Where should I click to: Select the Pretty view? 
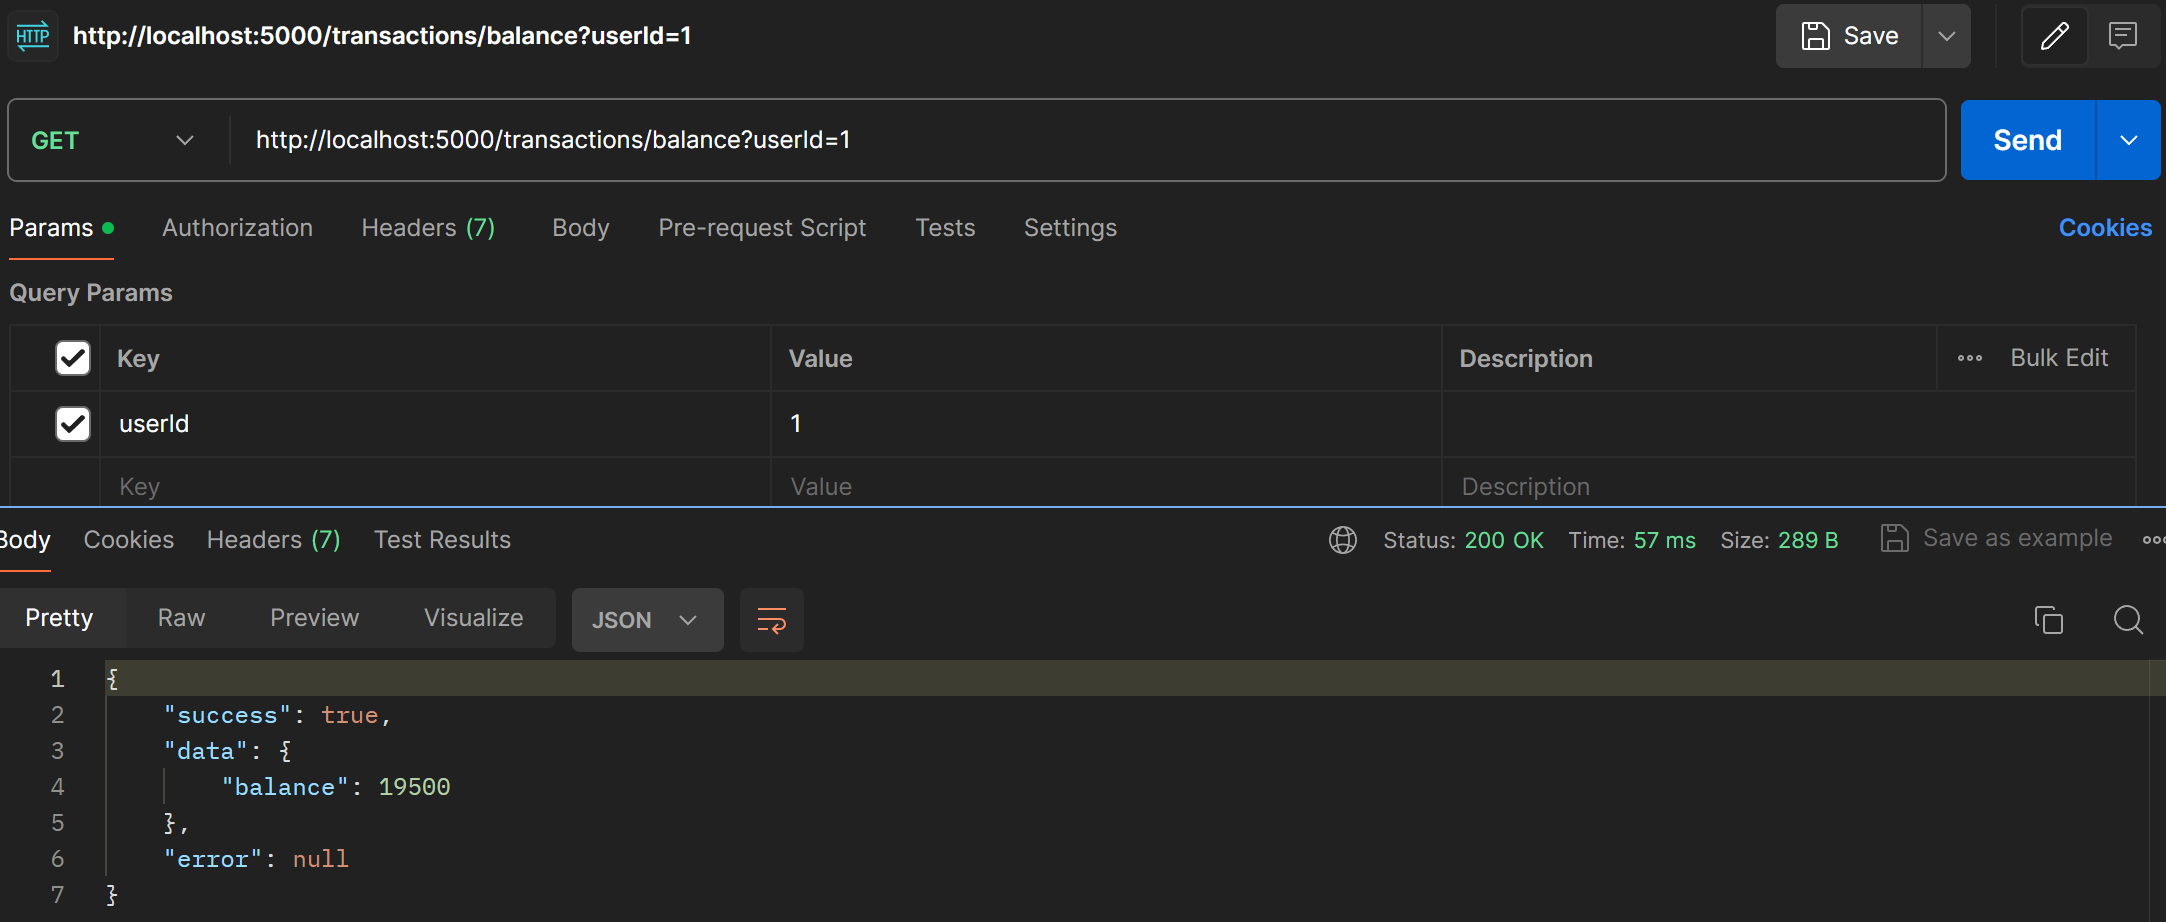[59, 618]
